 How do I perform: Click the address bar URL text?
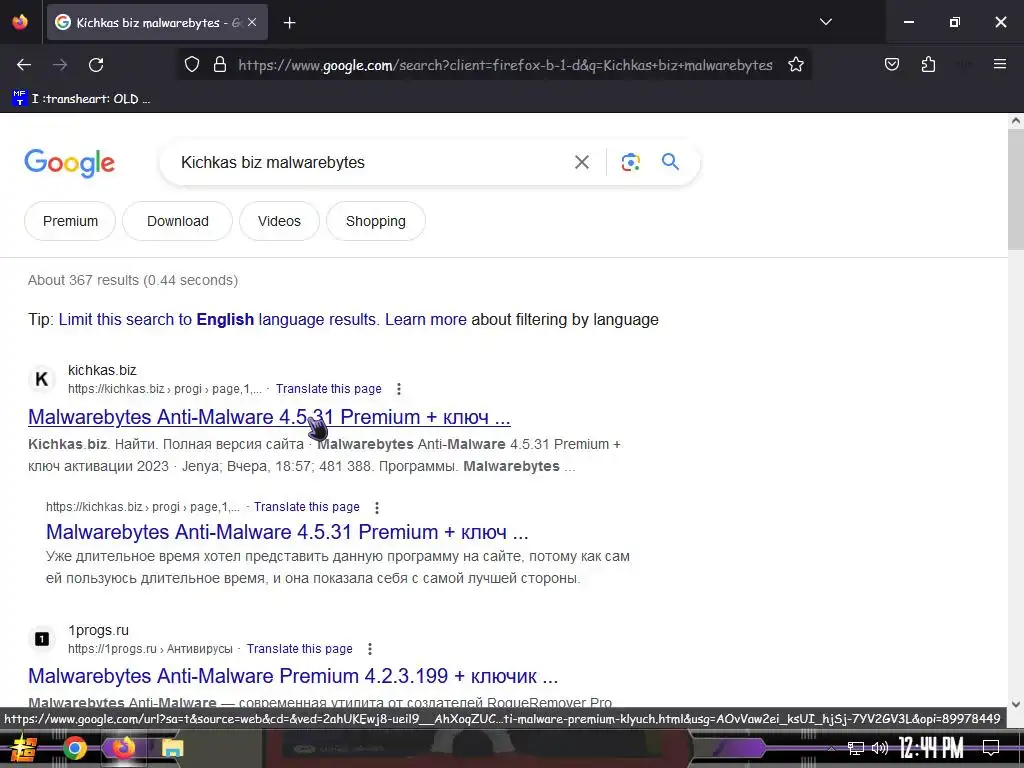pos(505,65)
